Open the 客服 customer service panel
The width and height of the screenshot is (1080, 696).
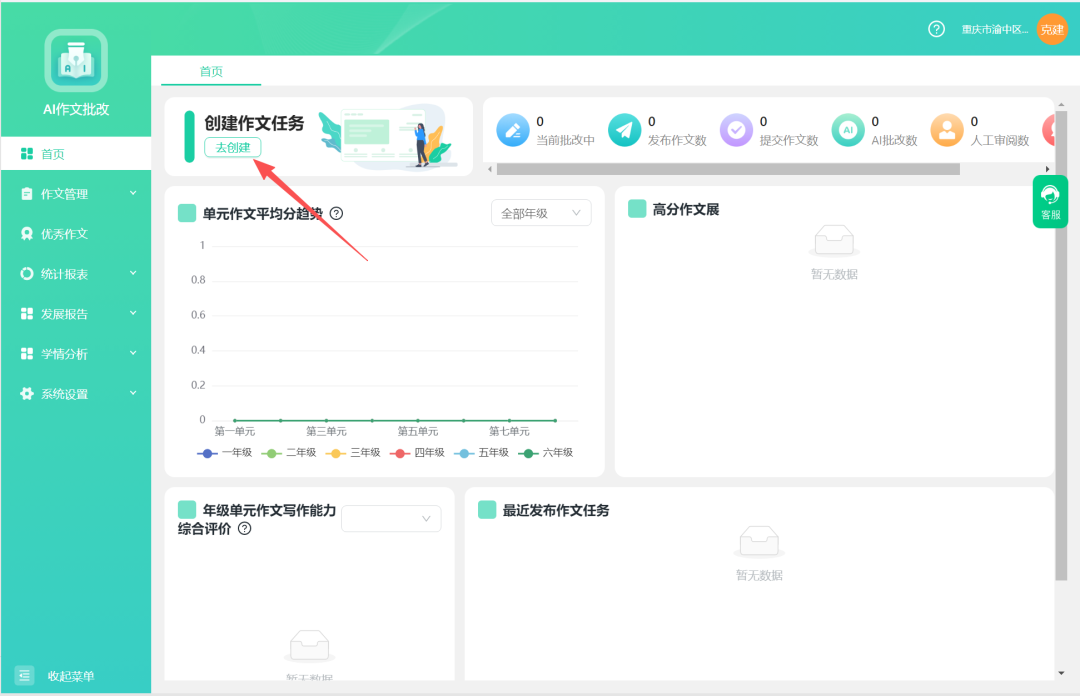pyautogui.click(x=1050, y=200)
